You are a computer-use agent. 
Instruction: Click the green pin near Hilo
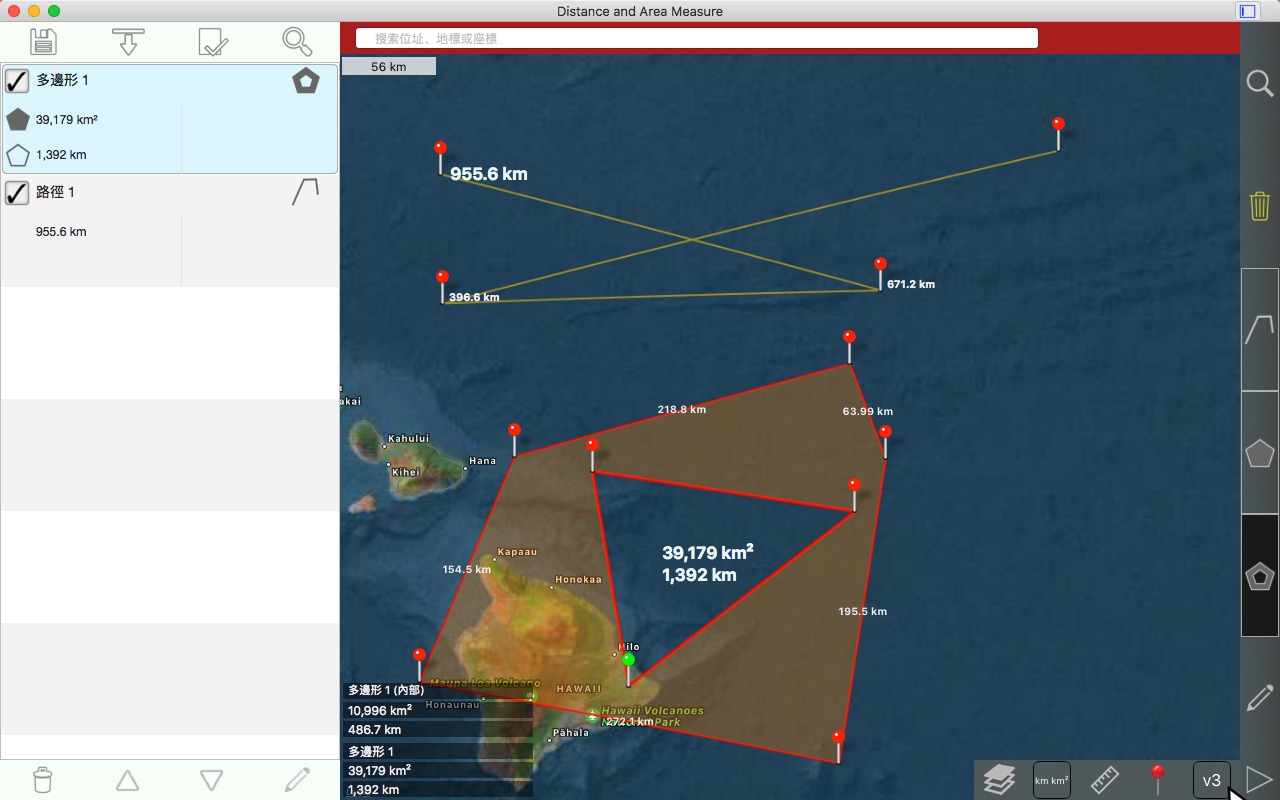tap(628, 661)
